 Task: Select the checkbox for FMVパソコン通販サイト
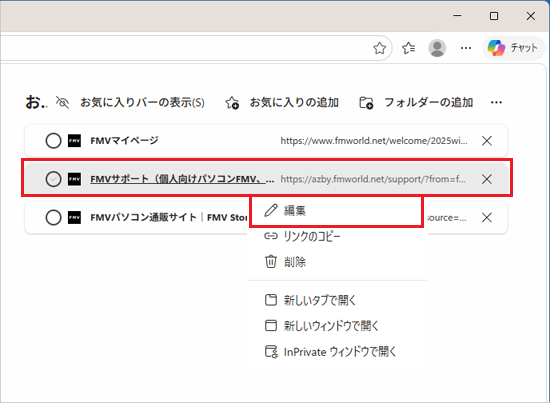53,217
